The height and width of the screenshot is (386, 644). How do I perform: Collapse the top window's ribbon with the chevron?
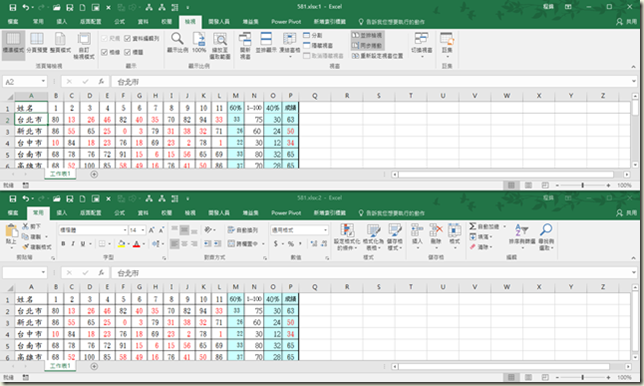[x=633, y=67]
